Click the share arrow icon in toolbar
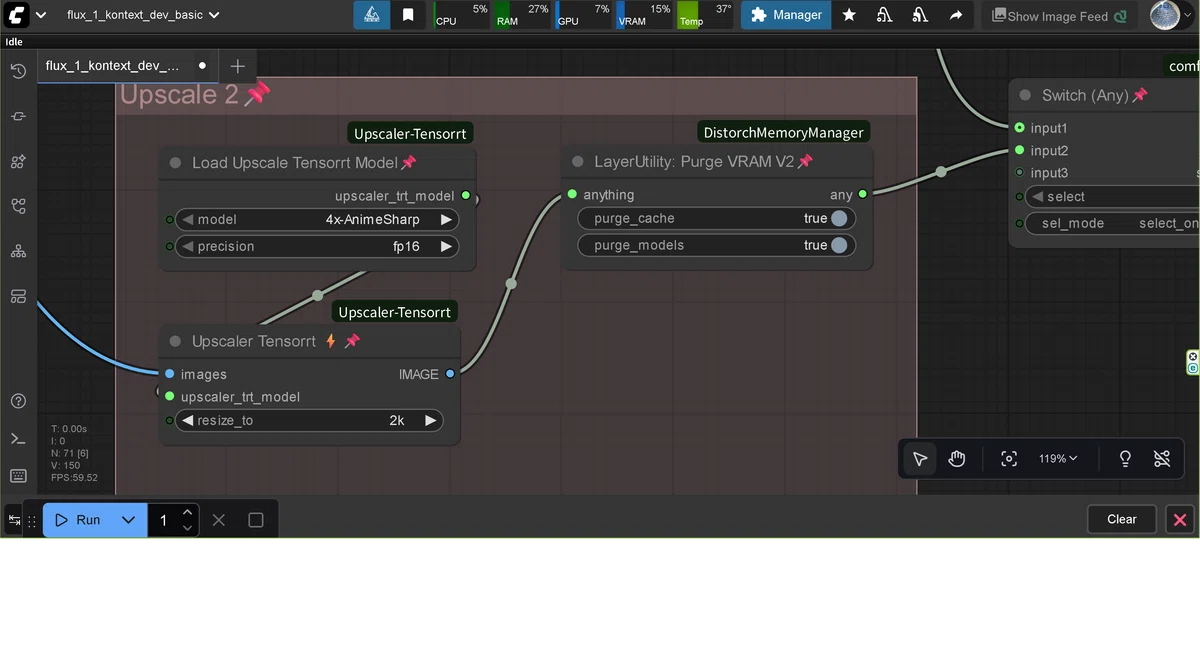The width and height of the screenshot is (1200, 650). coord(956,15)
